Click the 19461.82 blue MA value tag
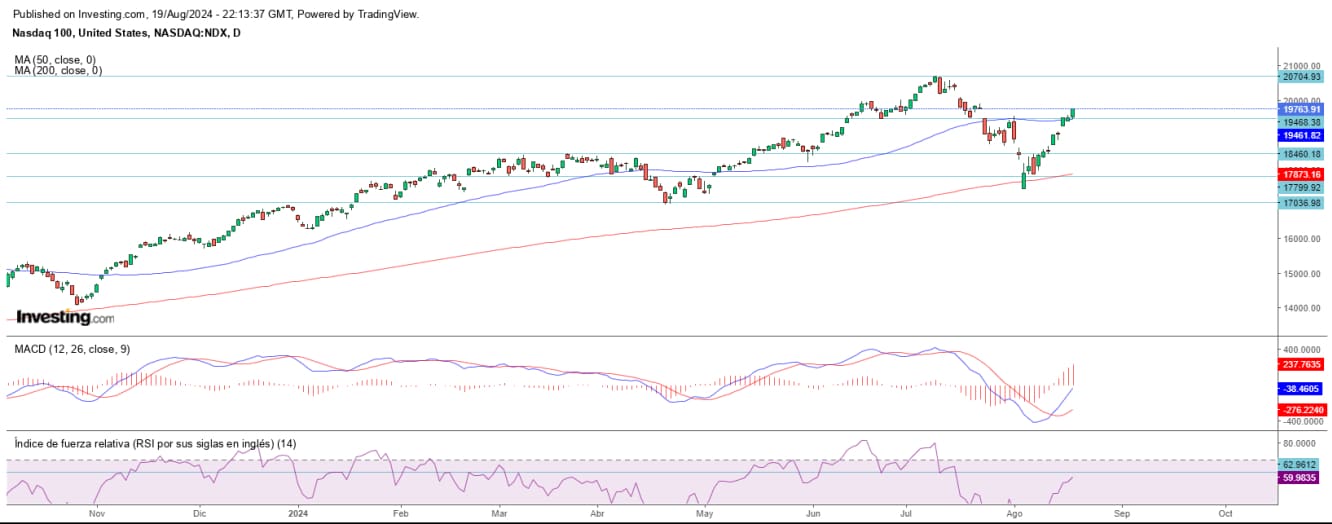Screen dimensions: 1332x524 point(1302,134)
